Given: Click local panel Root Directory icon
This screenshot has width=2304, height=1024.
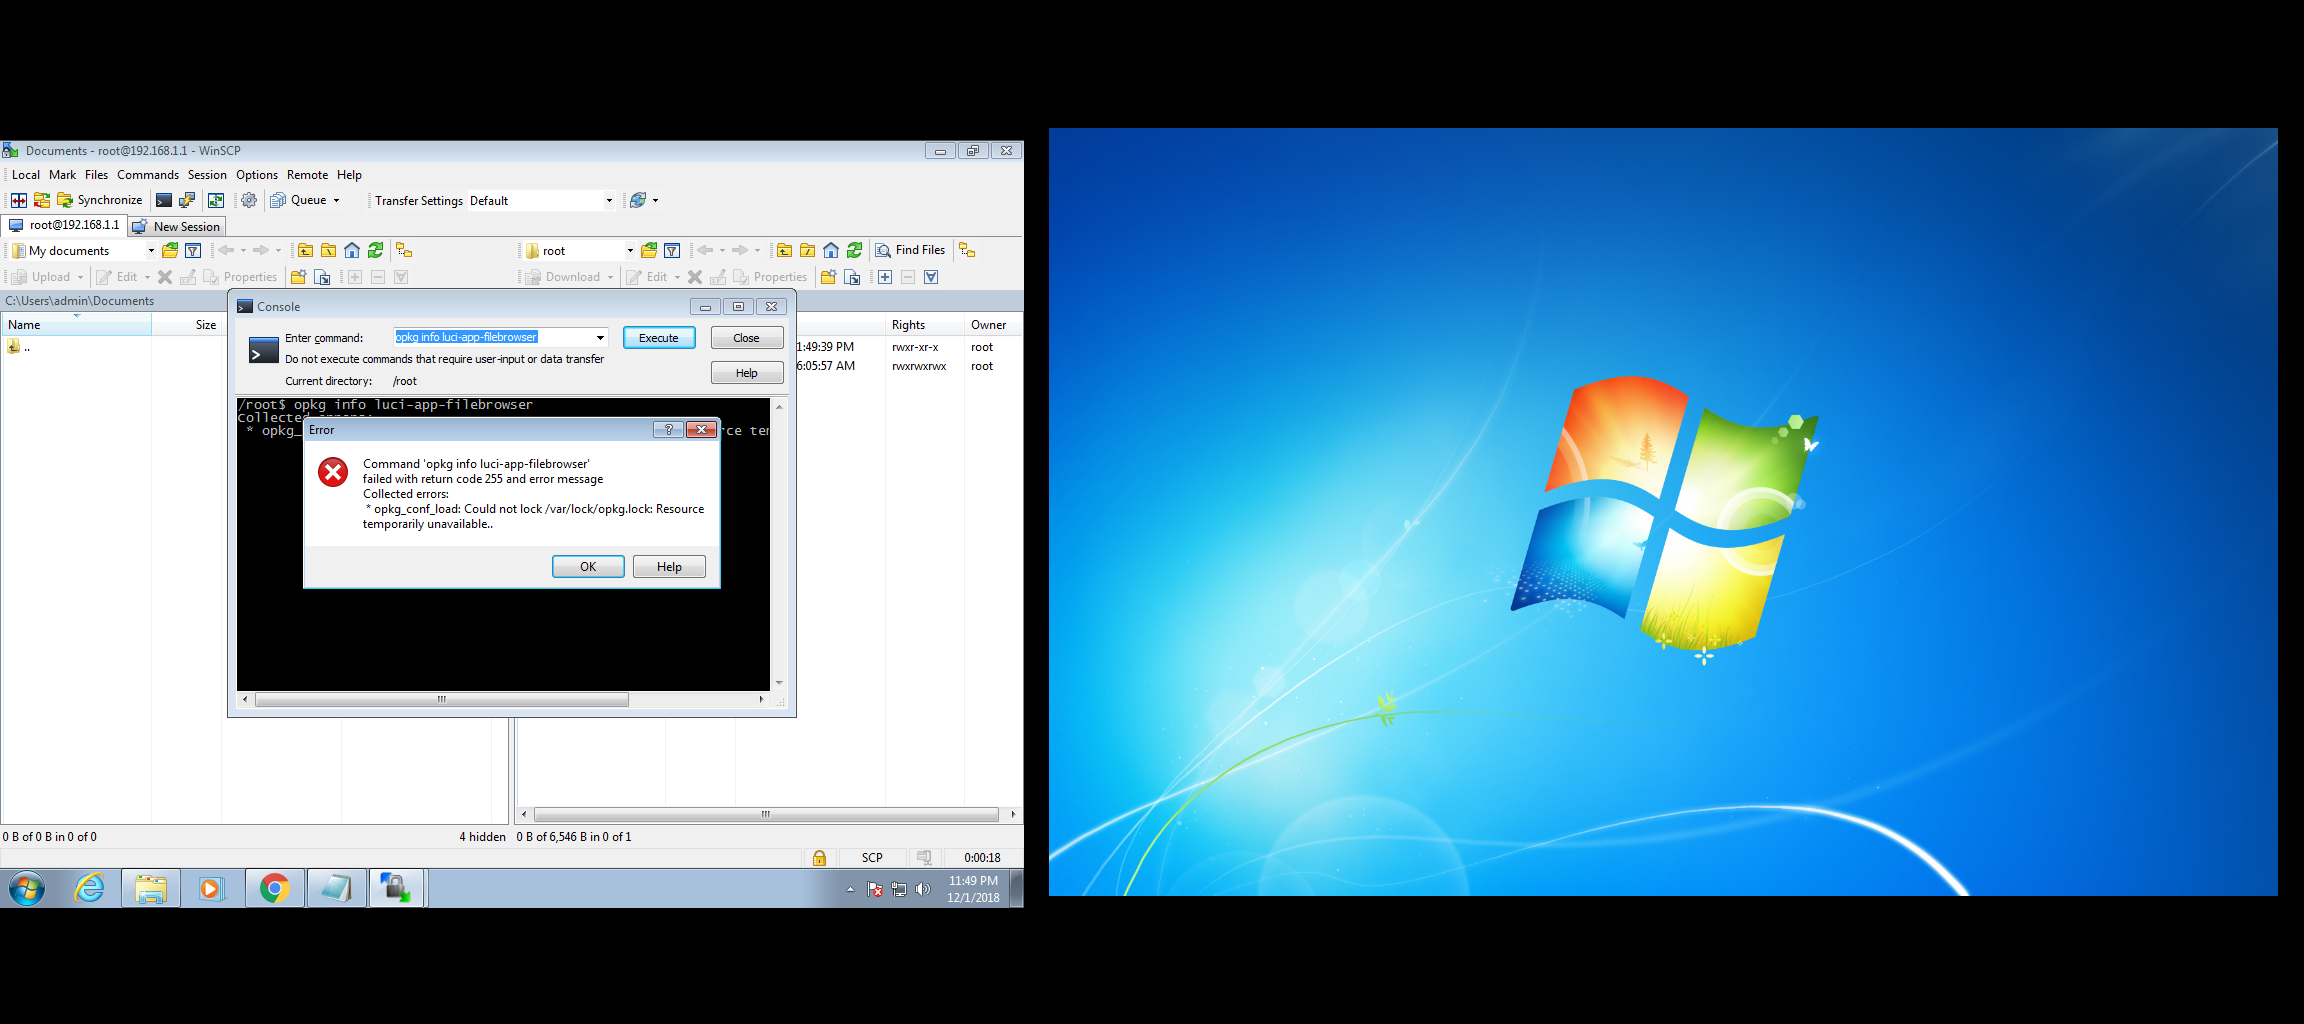Looking at the screenshot, I should point(328,250).
